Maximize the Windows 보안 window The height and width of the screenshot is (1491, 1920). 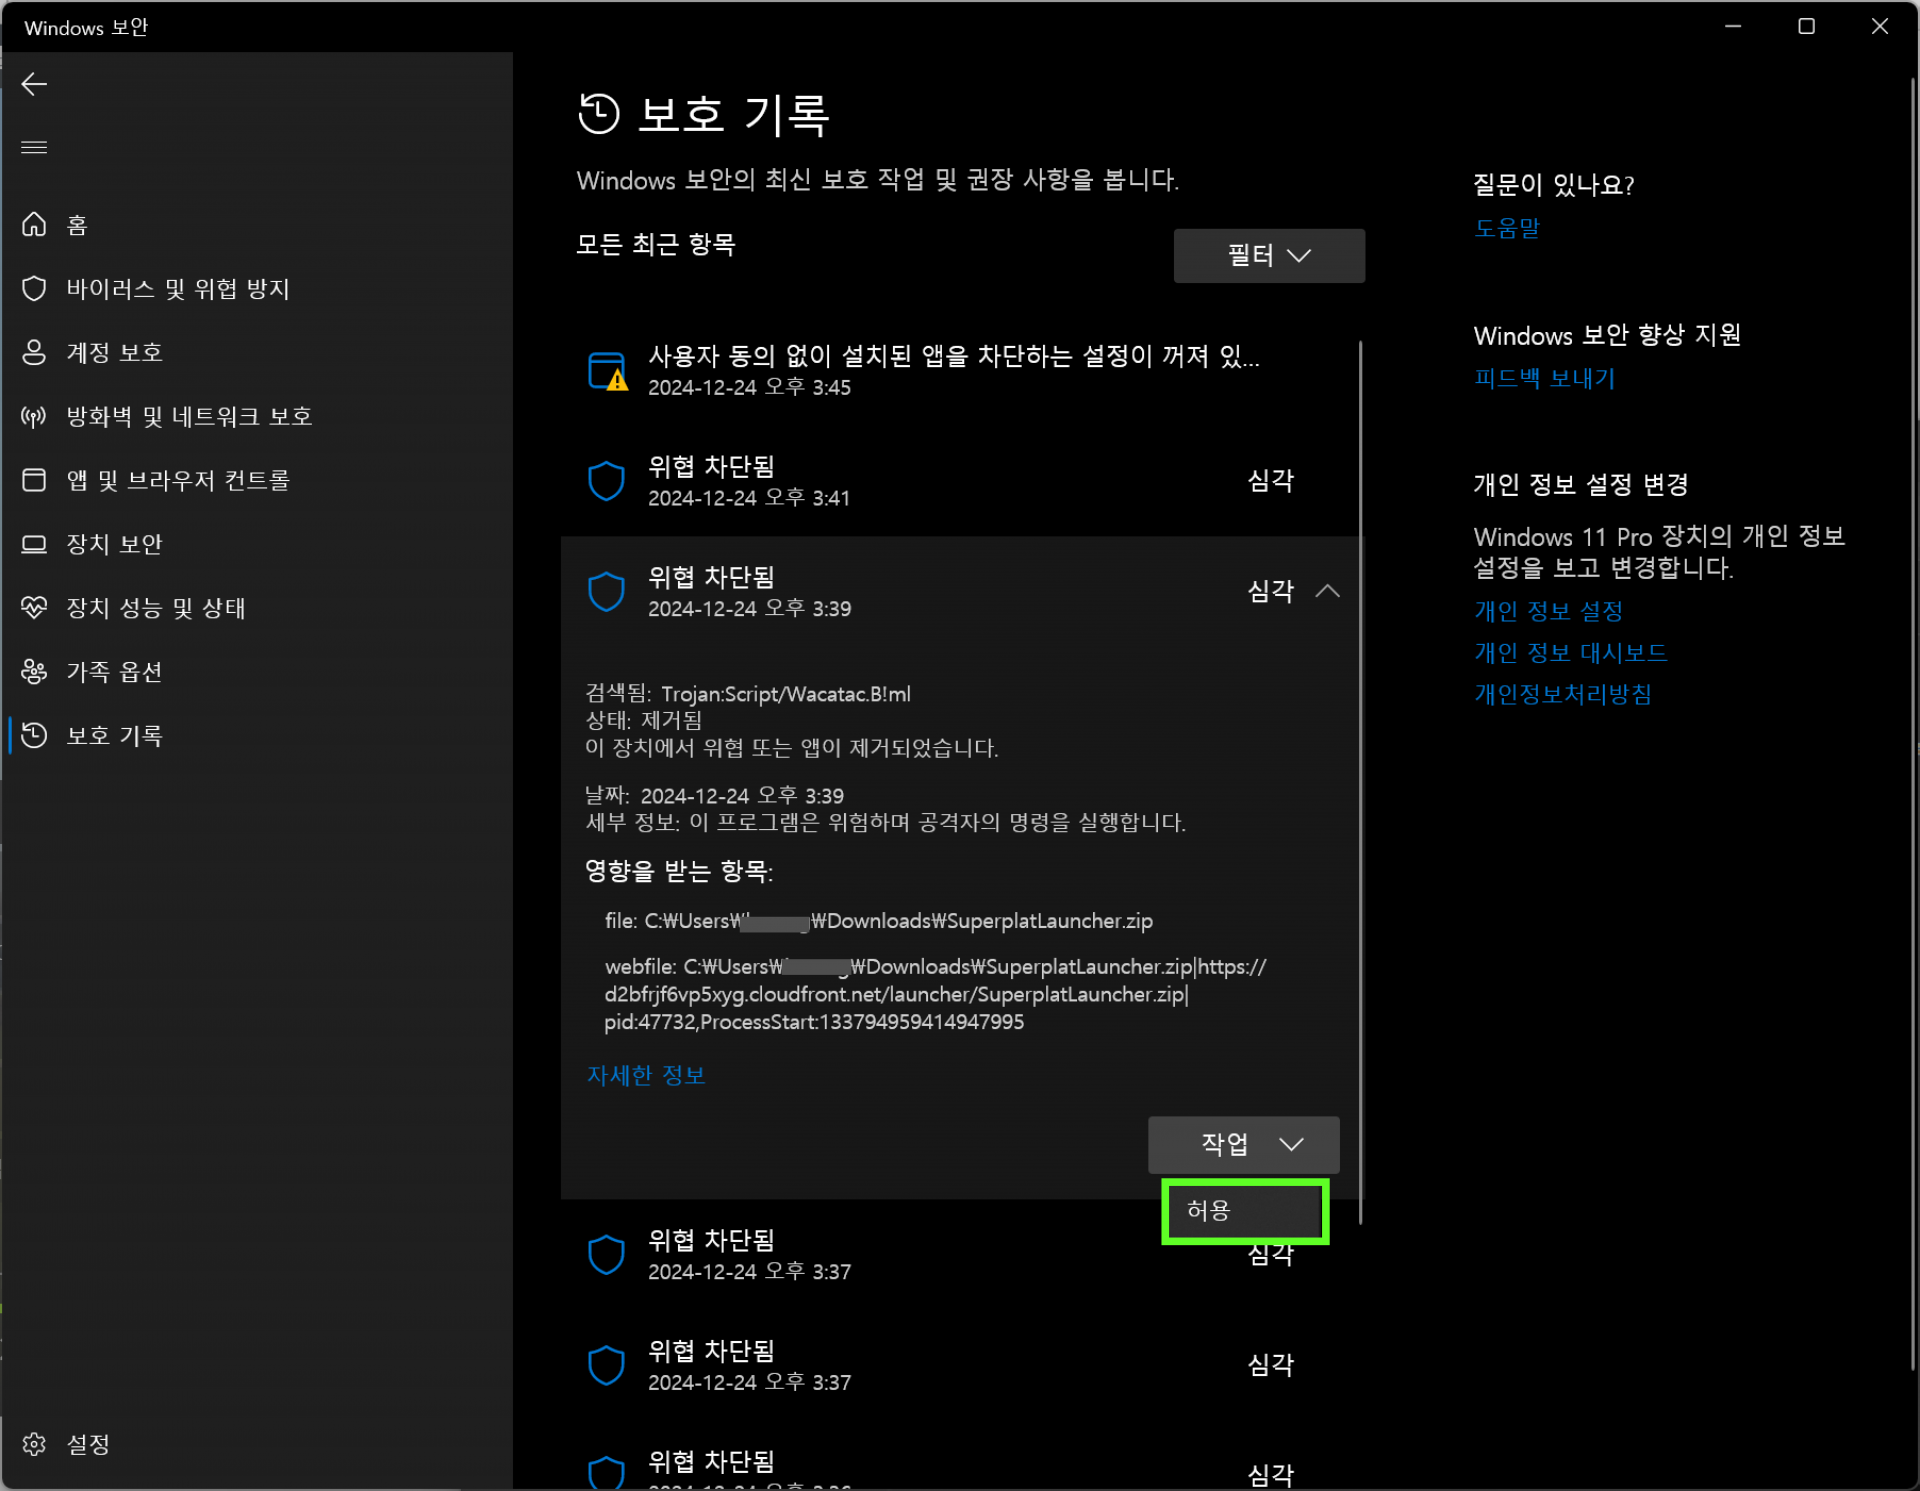(1806, 27)
